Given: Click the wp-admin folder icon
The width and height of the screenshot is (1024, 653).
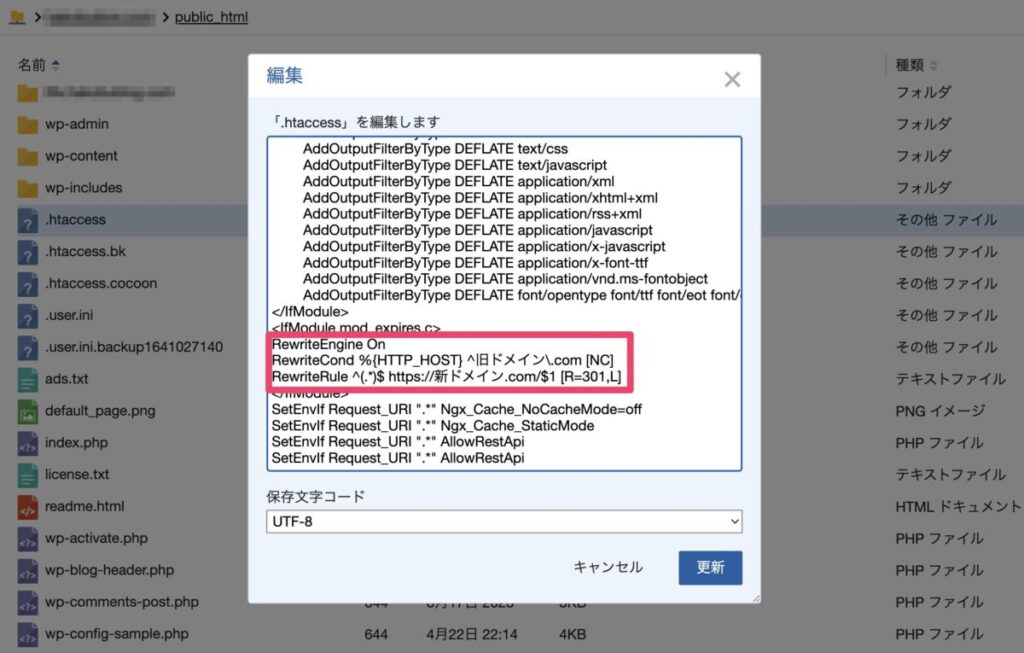Looking at the screenshot, I should click(x=27, y=125).
